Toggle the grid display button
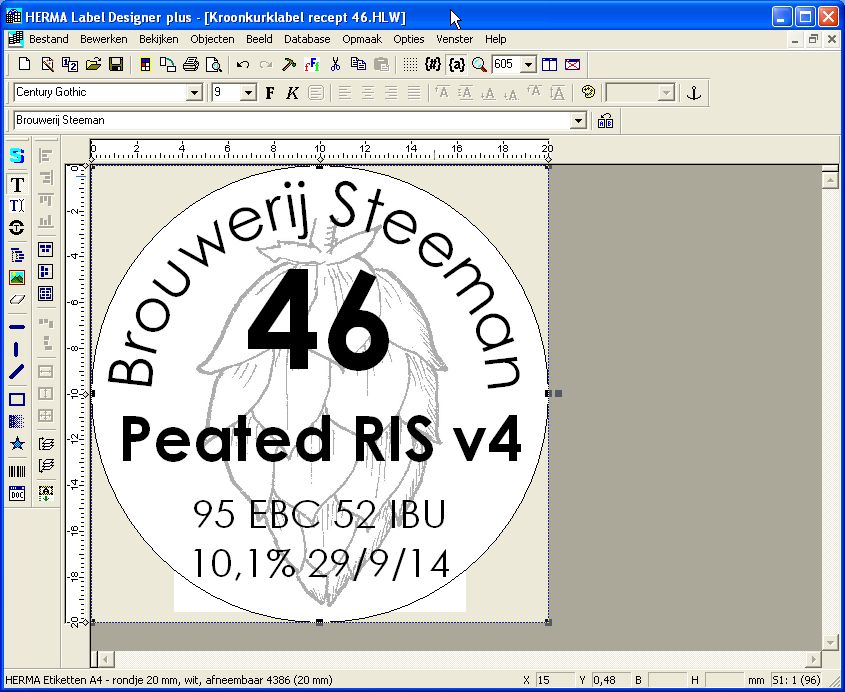 coord(410,65)
